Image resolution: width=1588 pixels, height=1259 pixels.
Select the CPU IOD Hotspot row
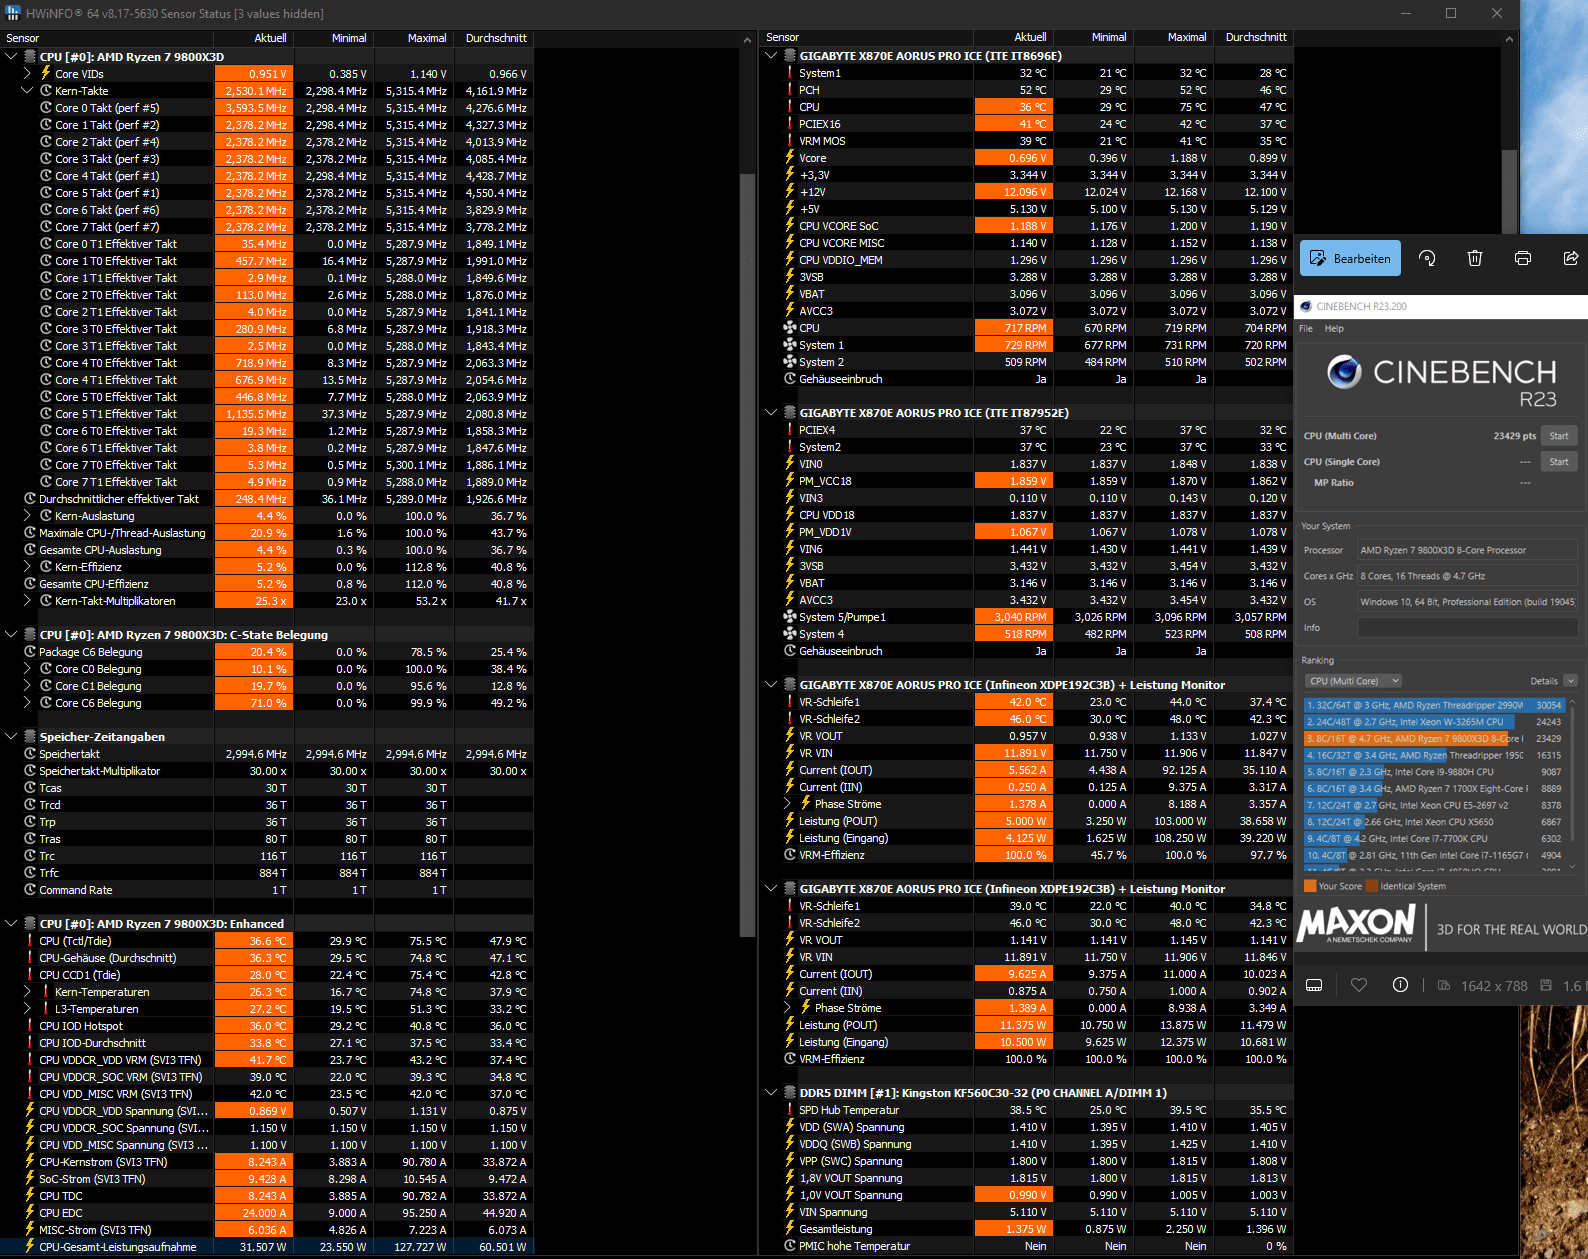[x=266, y=1026]
